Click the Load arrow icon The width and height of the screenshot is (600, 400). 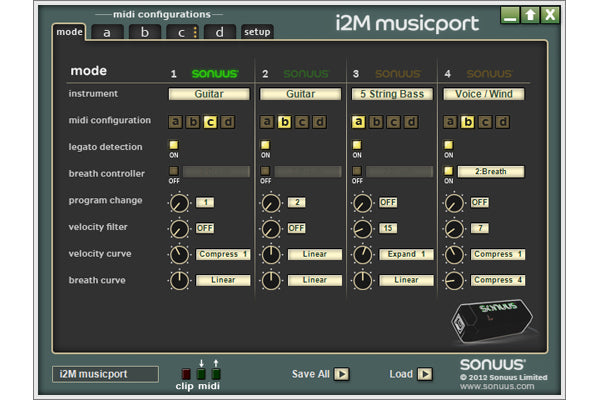coord(425,375)
